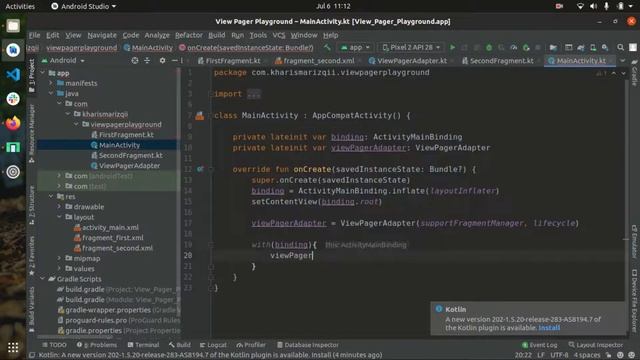Open the Navigate menu
640x360 pixels.
point(102,35)
